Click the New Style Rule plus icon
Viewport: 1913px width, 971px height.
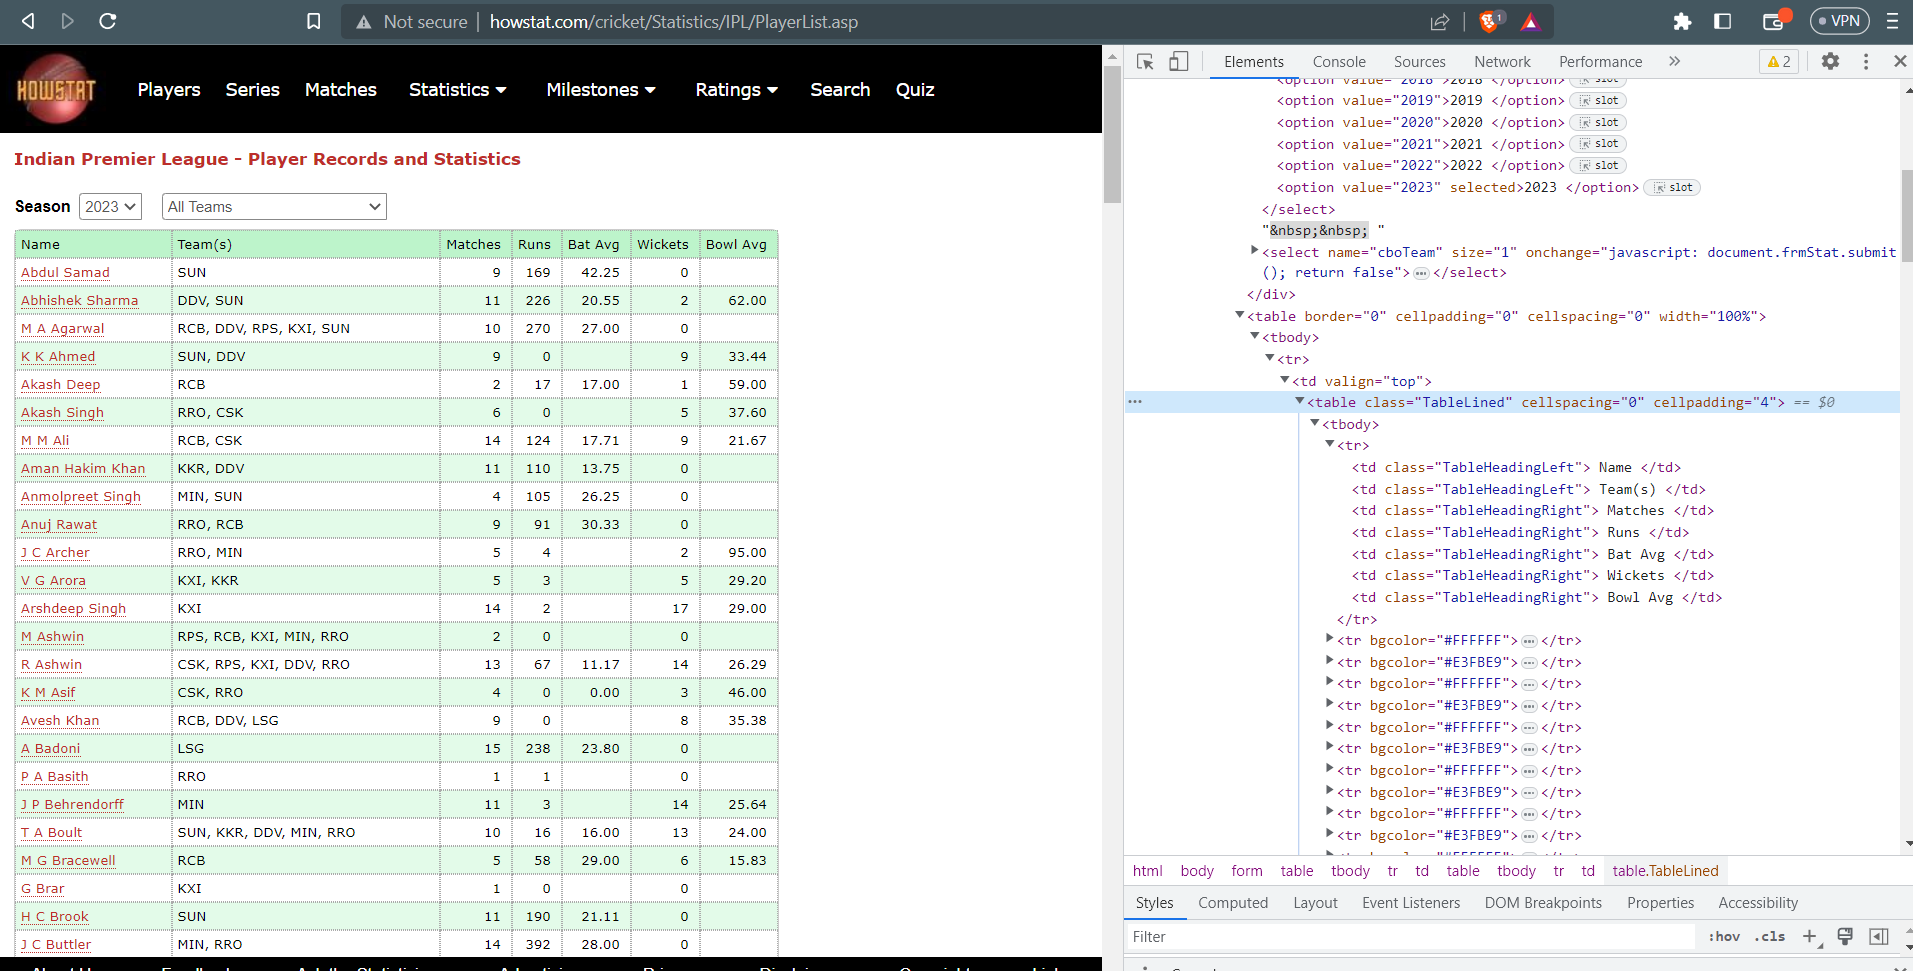[x=1810, y=937]
